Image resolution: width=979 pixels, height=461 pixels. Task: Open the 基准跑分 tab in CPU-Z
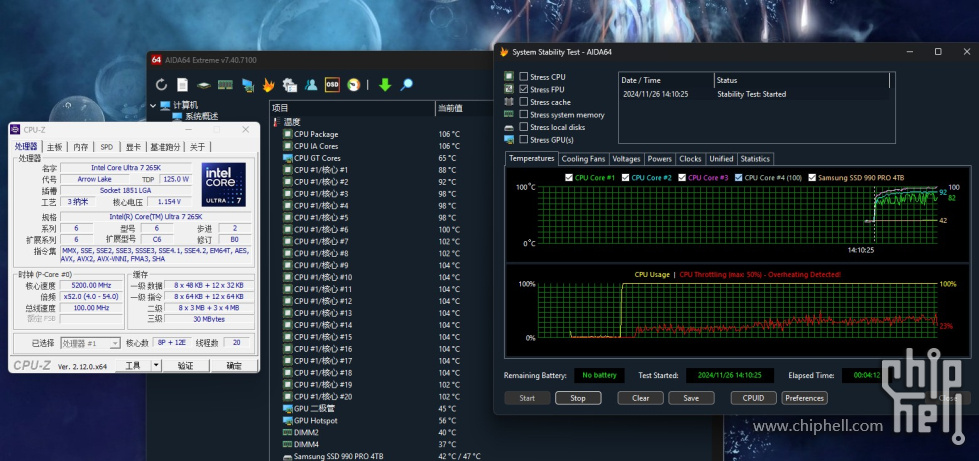point(165,147)
